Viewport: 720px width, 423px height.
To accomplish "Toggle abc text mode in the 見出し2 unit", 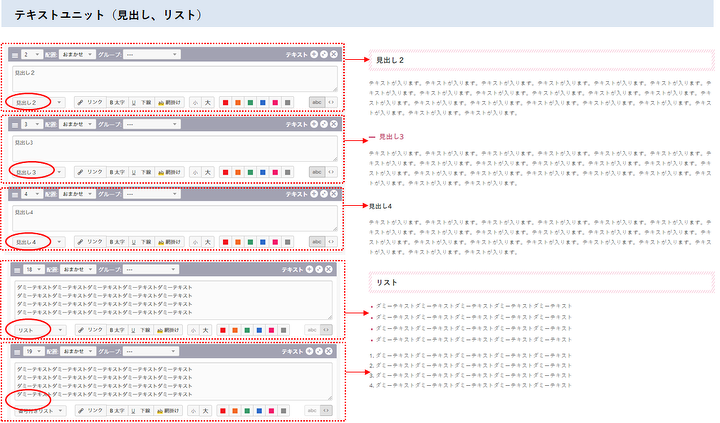I will tap(316, 102).
